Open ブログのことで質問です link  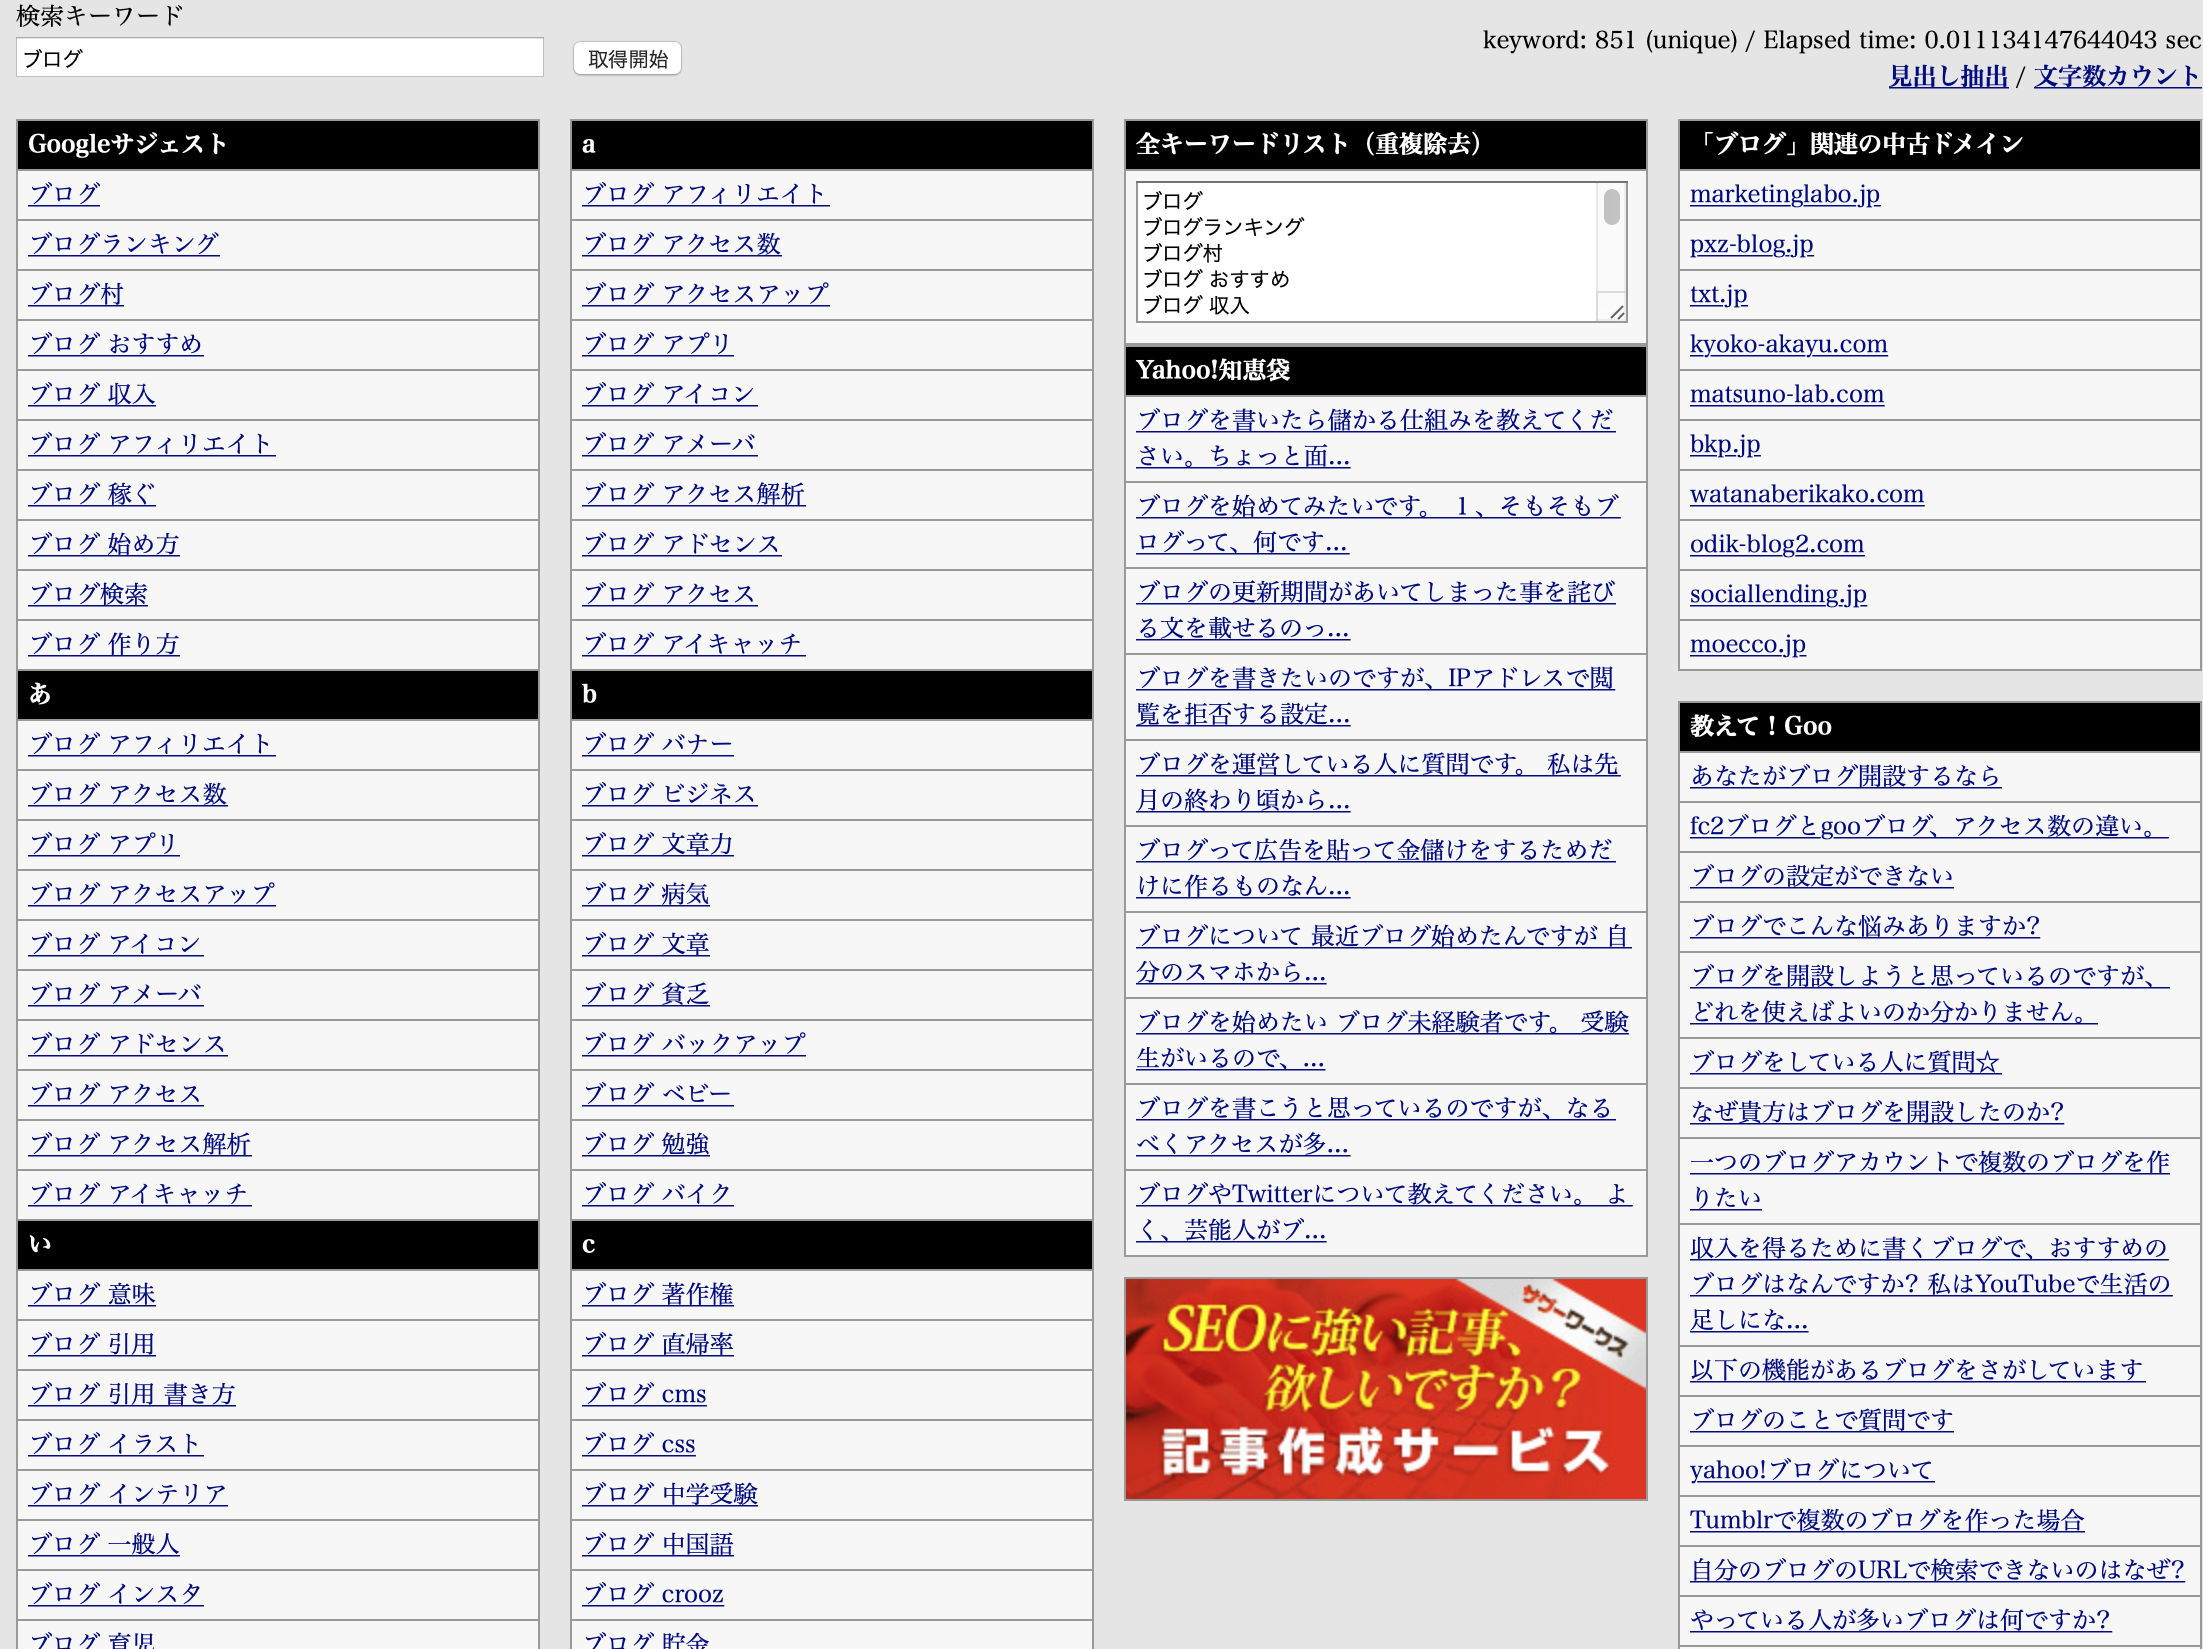1821,1420
